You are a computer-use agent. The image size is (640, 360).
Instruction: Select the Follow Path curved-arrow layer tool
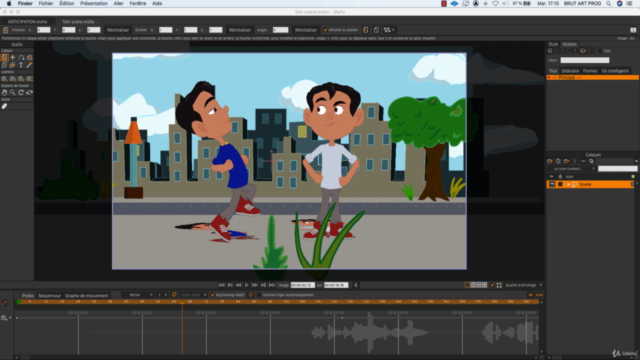[x=21, y=58]
